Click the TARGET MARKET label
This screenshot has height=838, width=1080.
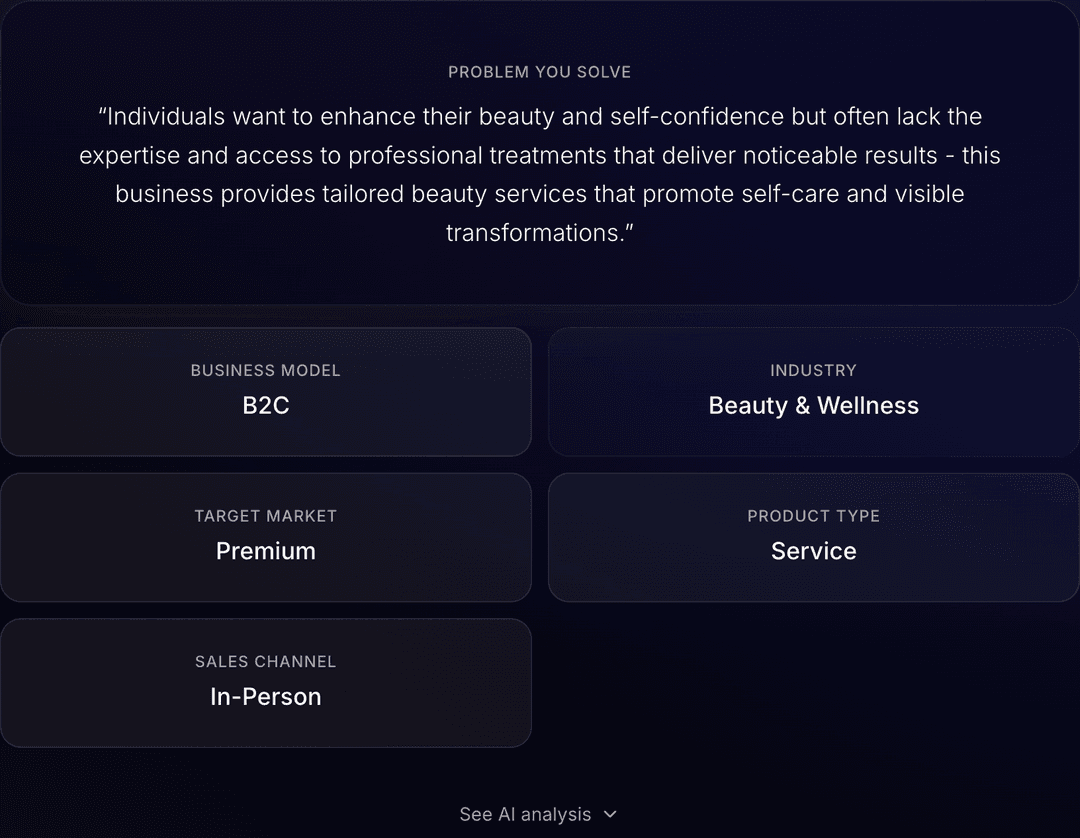coord(266,516)
